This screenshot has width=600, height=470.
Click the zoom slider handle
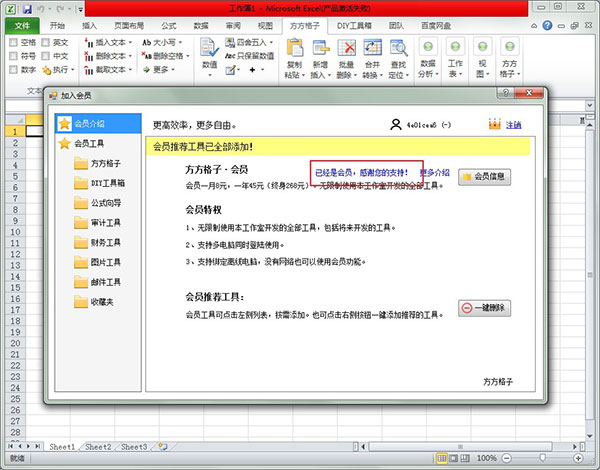coord(542,458)
